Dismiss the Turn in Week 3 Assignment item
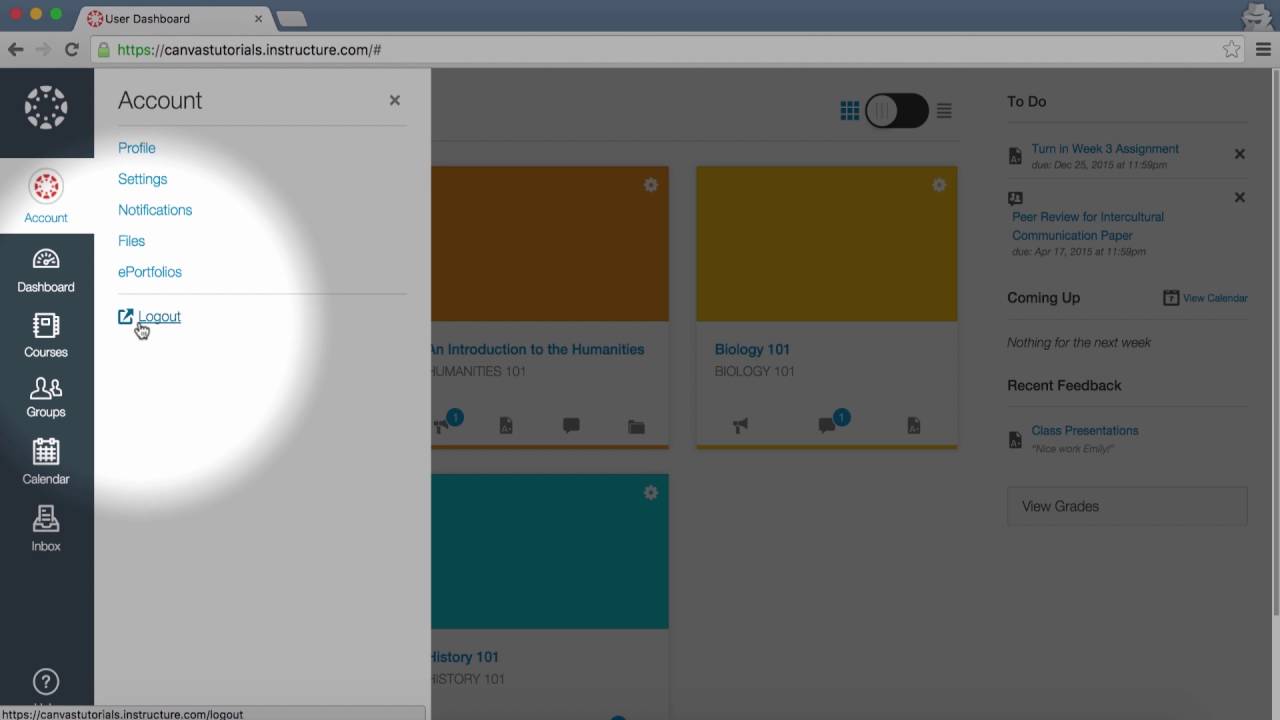Screen dimensions: 1280x720 pos(1240,154)
